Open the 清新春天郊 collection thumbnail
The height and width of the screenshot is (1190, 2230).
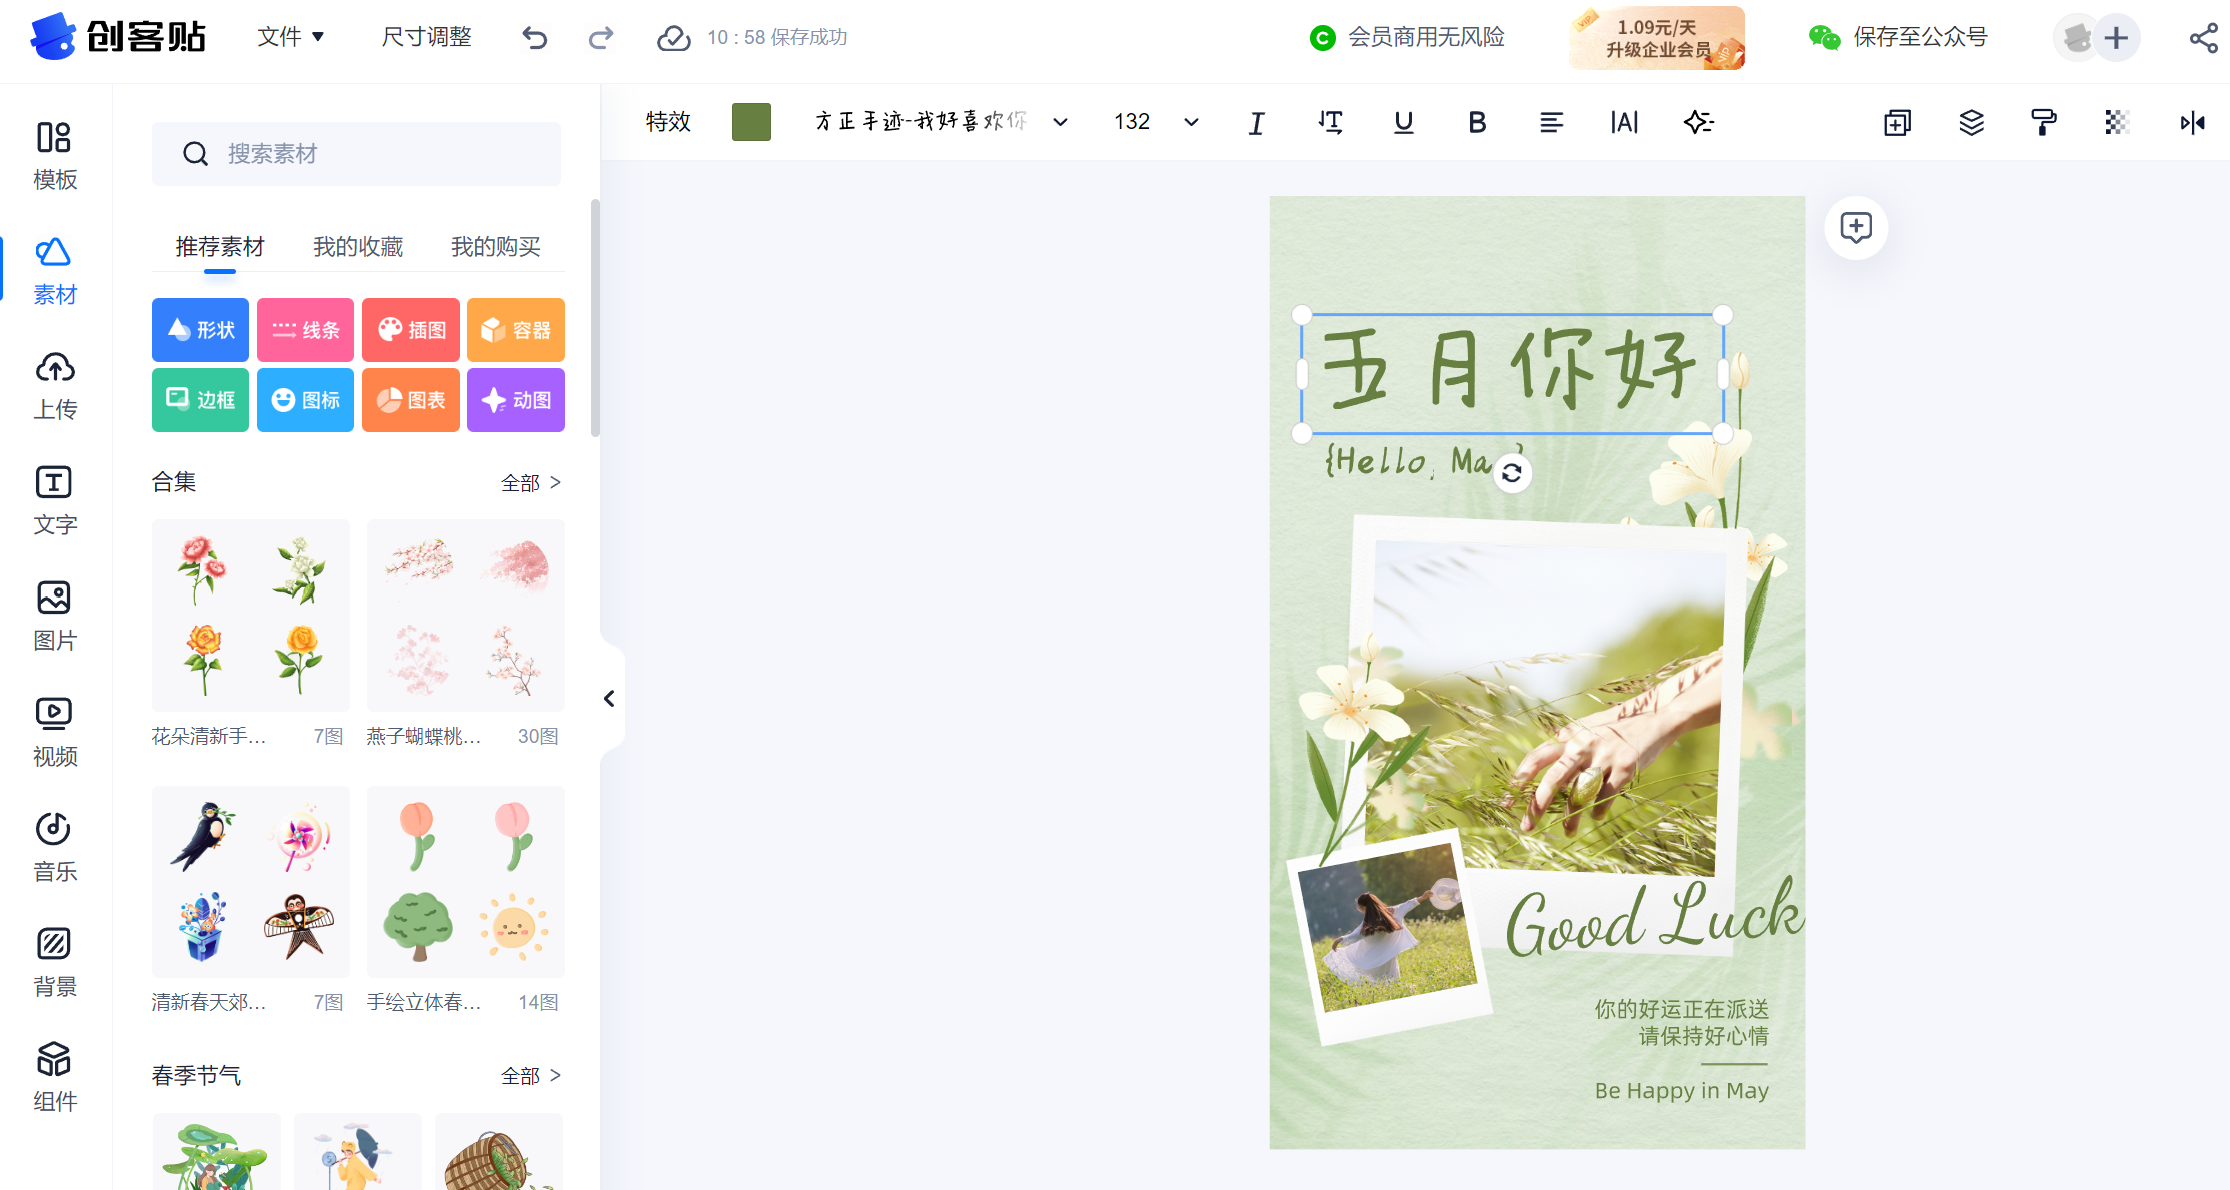pyautogui.click(x=251, y=882)
